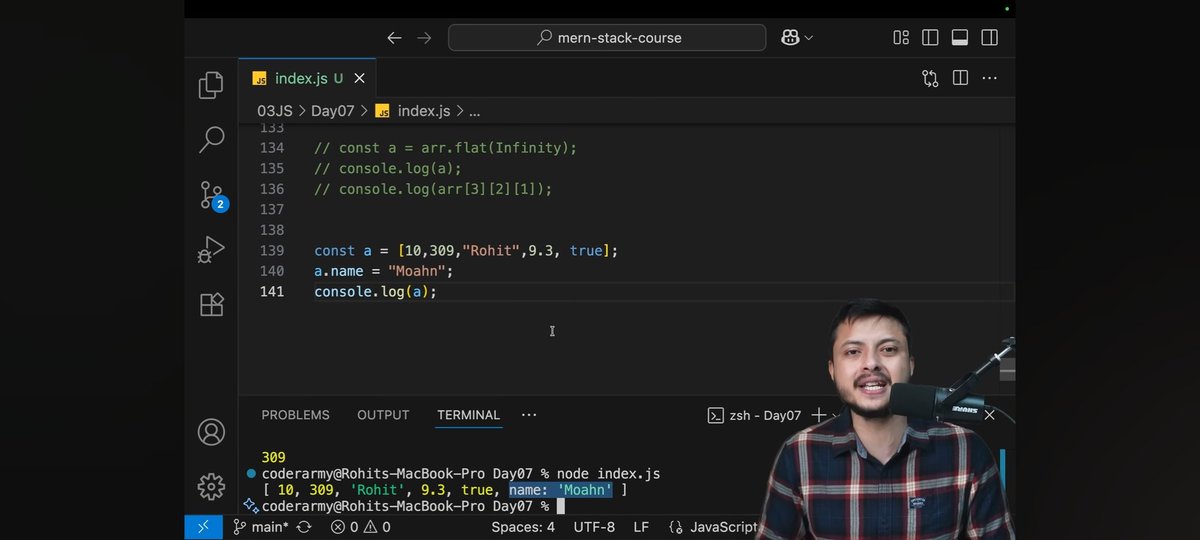1200x540 pixels.
Task: Switch to the TERMINAL panel tab
Action: click(468, 415)
